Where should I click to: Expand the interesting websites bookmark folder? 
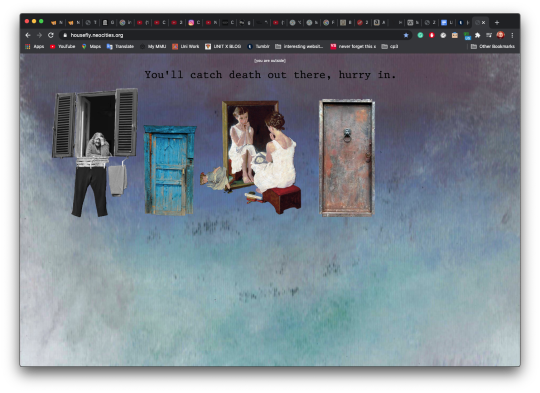299,46
